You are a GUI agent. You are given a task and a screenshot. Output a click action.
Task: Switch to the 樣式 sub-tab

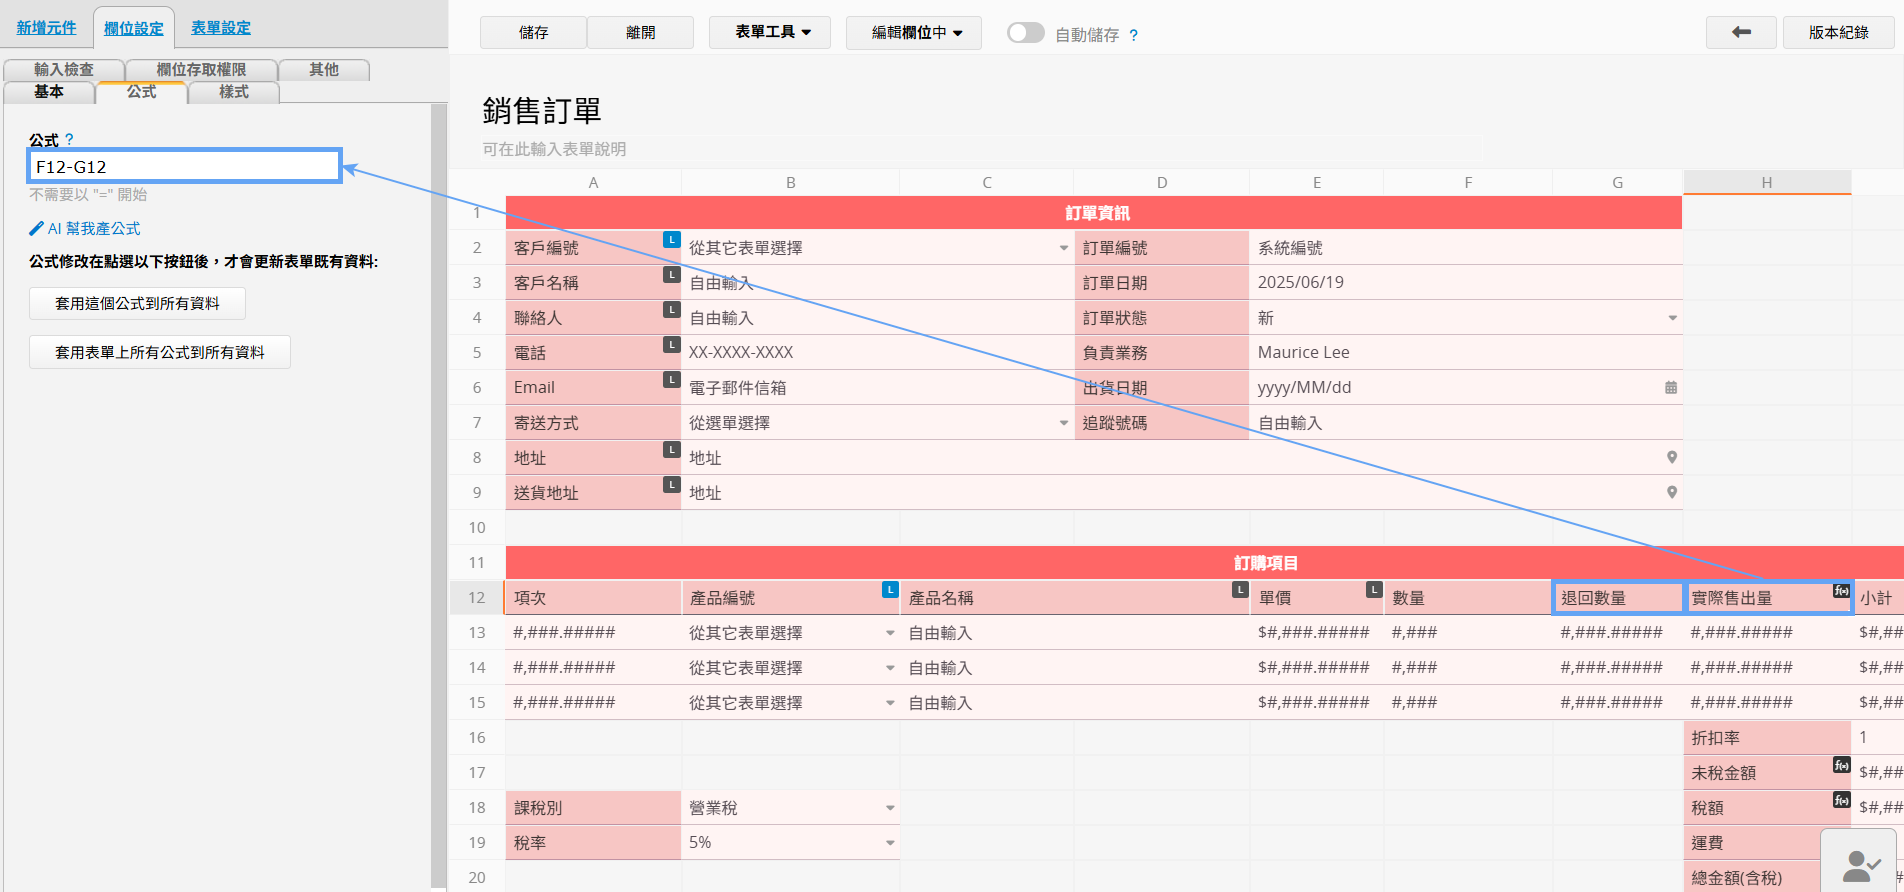pyautogui.click(x=233, y=92)
